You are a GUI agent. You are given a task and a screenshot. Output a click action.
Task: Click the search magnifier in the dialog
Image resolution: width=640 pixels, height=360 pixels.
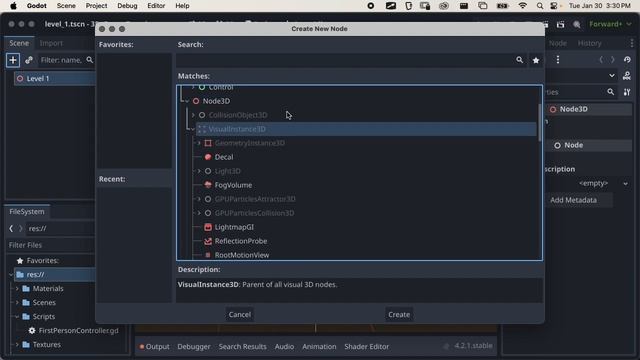click(x=519, y=60)
